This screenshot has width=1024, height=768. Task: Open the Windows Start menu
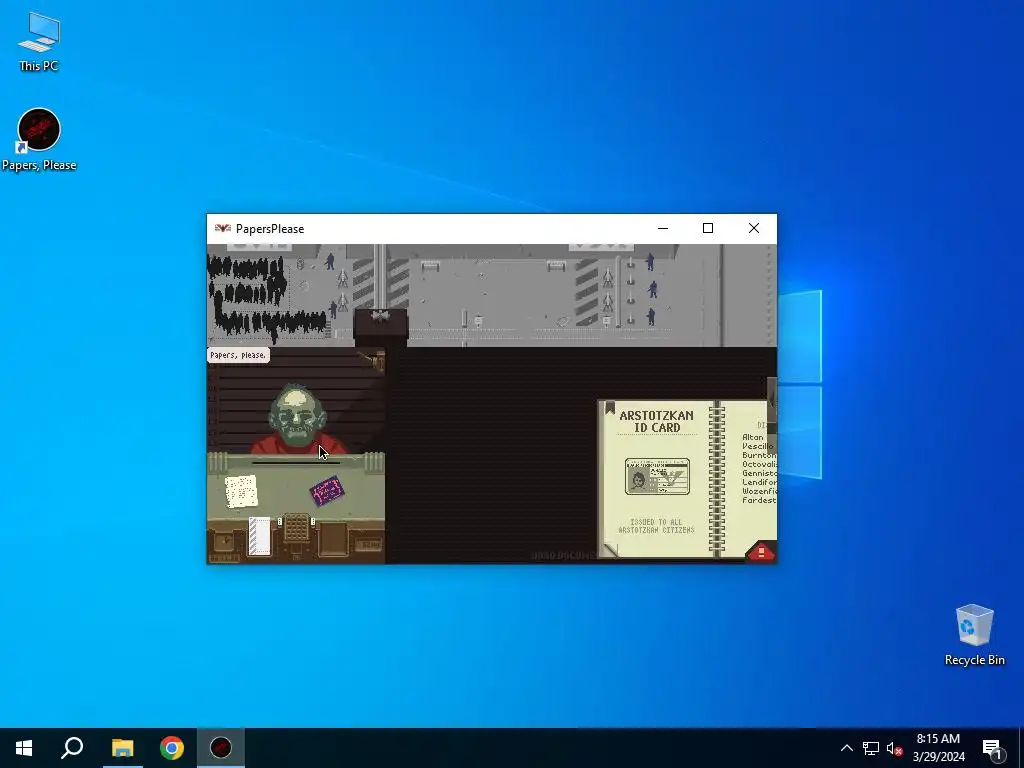click(24, 748)
